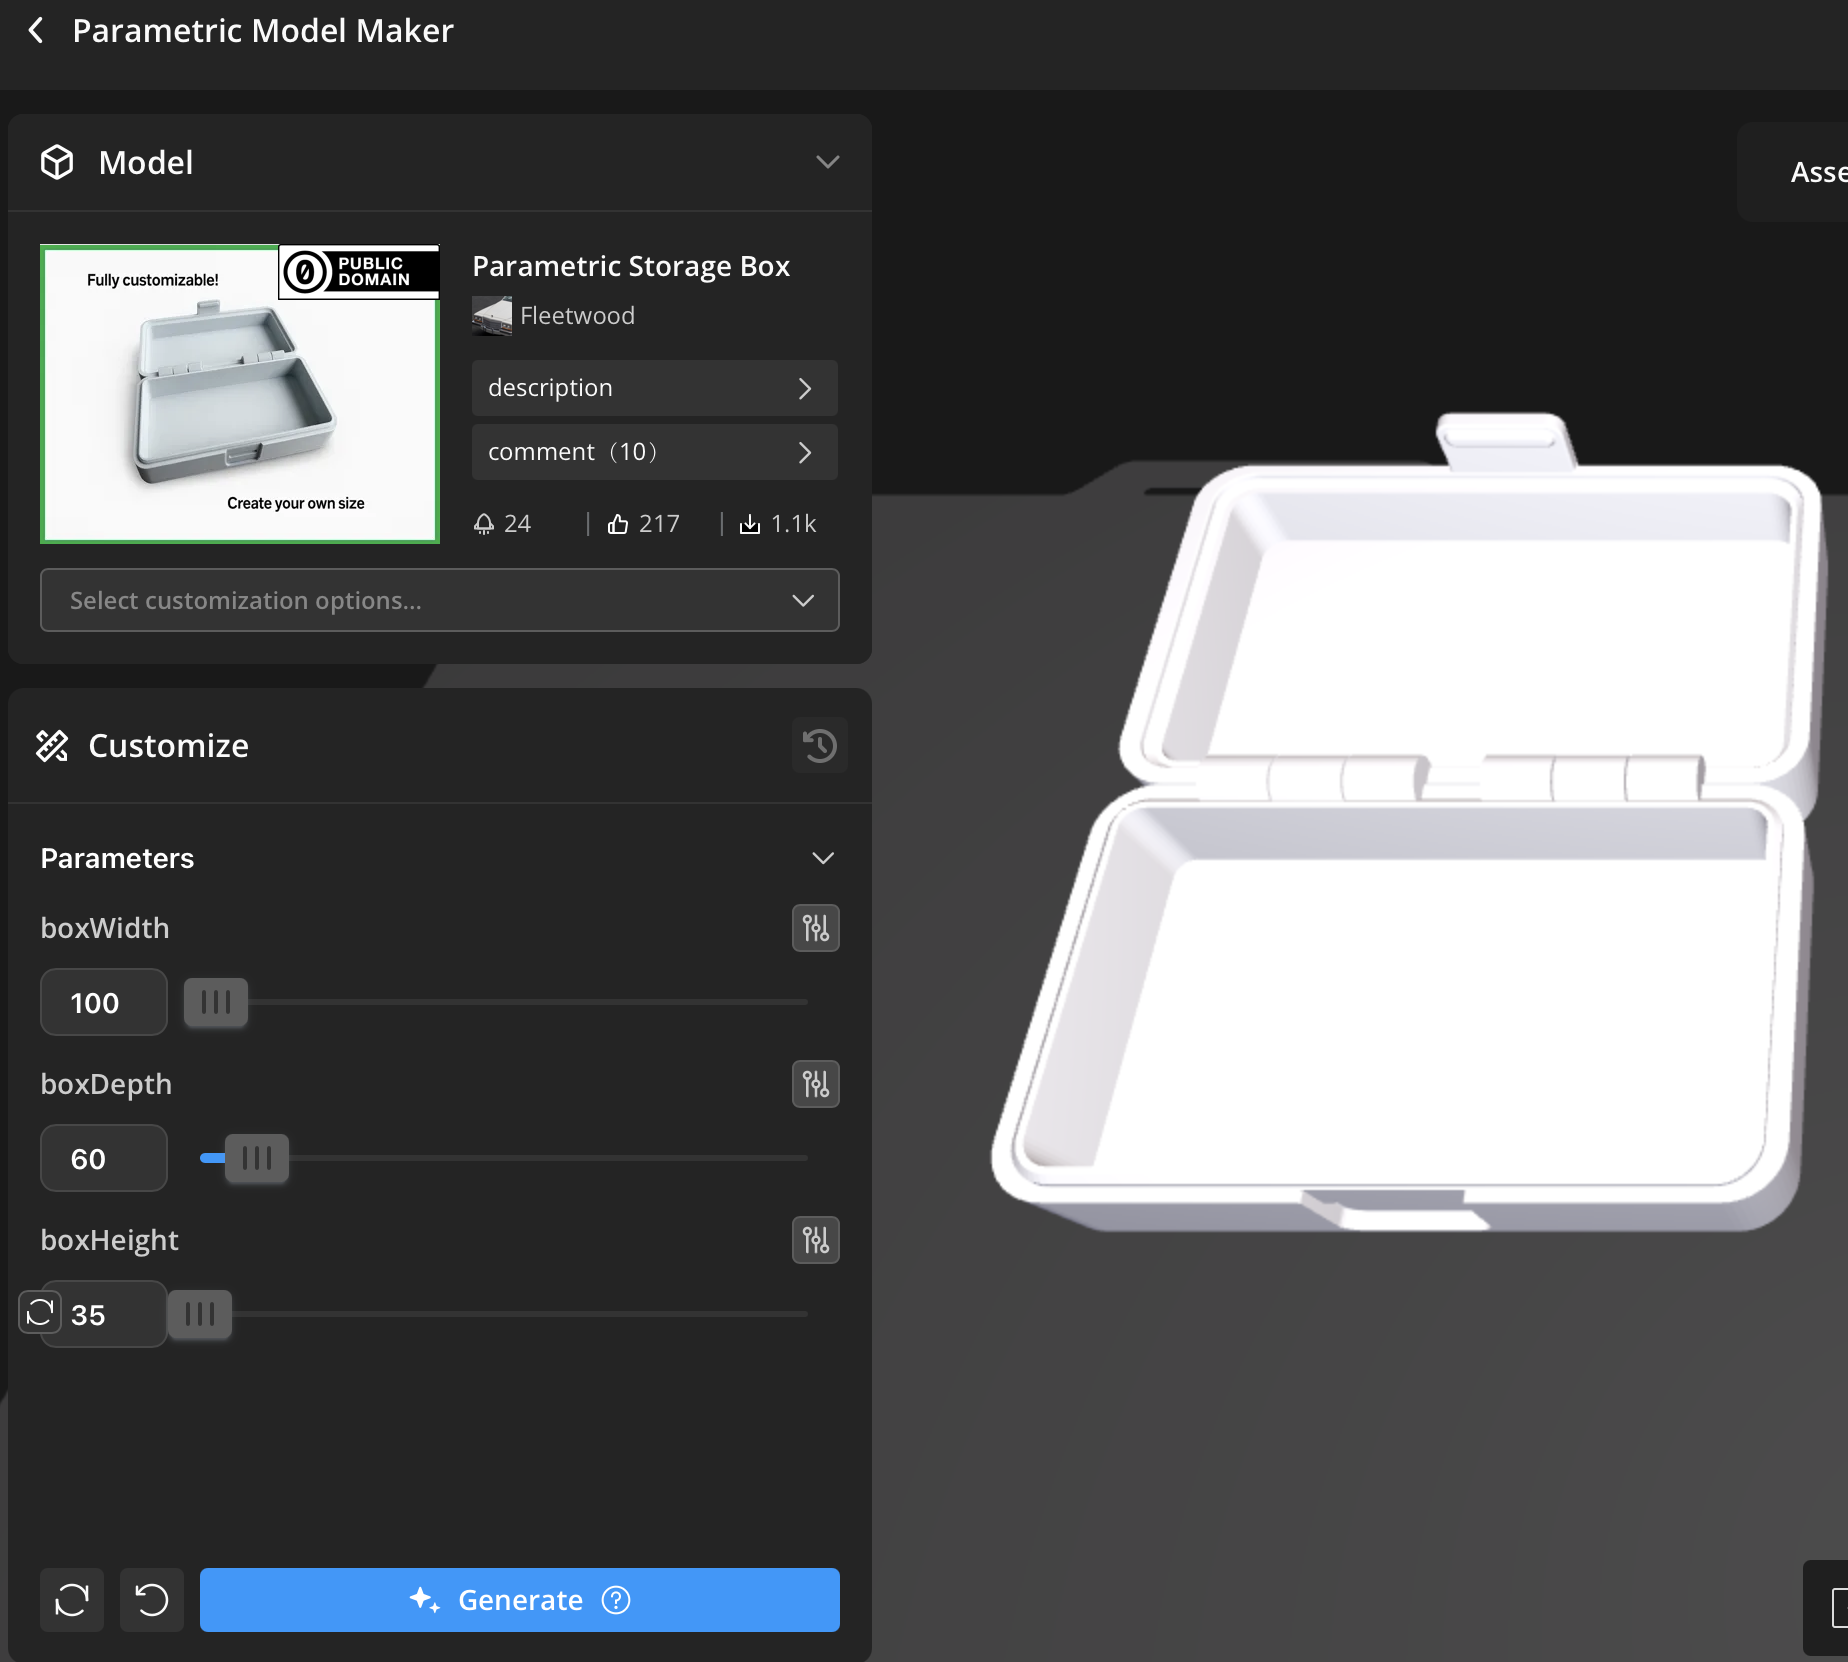Screen dimensions: 1848x1662
Task: Open the model description entry
Action: [x=654, y=388]
